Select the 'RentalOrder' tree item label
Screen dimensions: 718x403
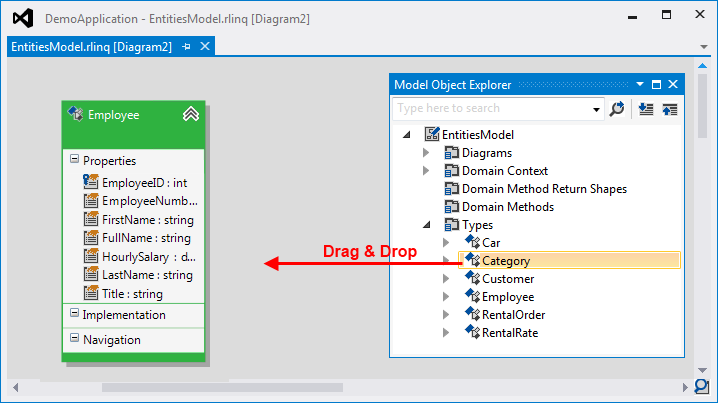[513, 315]
